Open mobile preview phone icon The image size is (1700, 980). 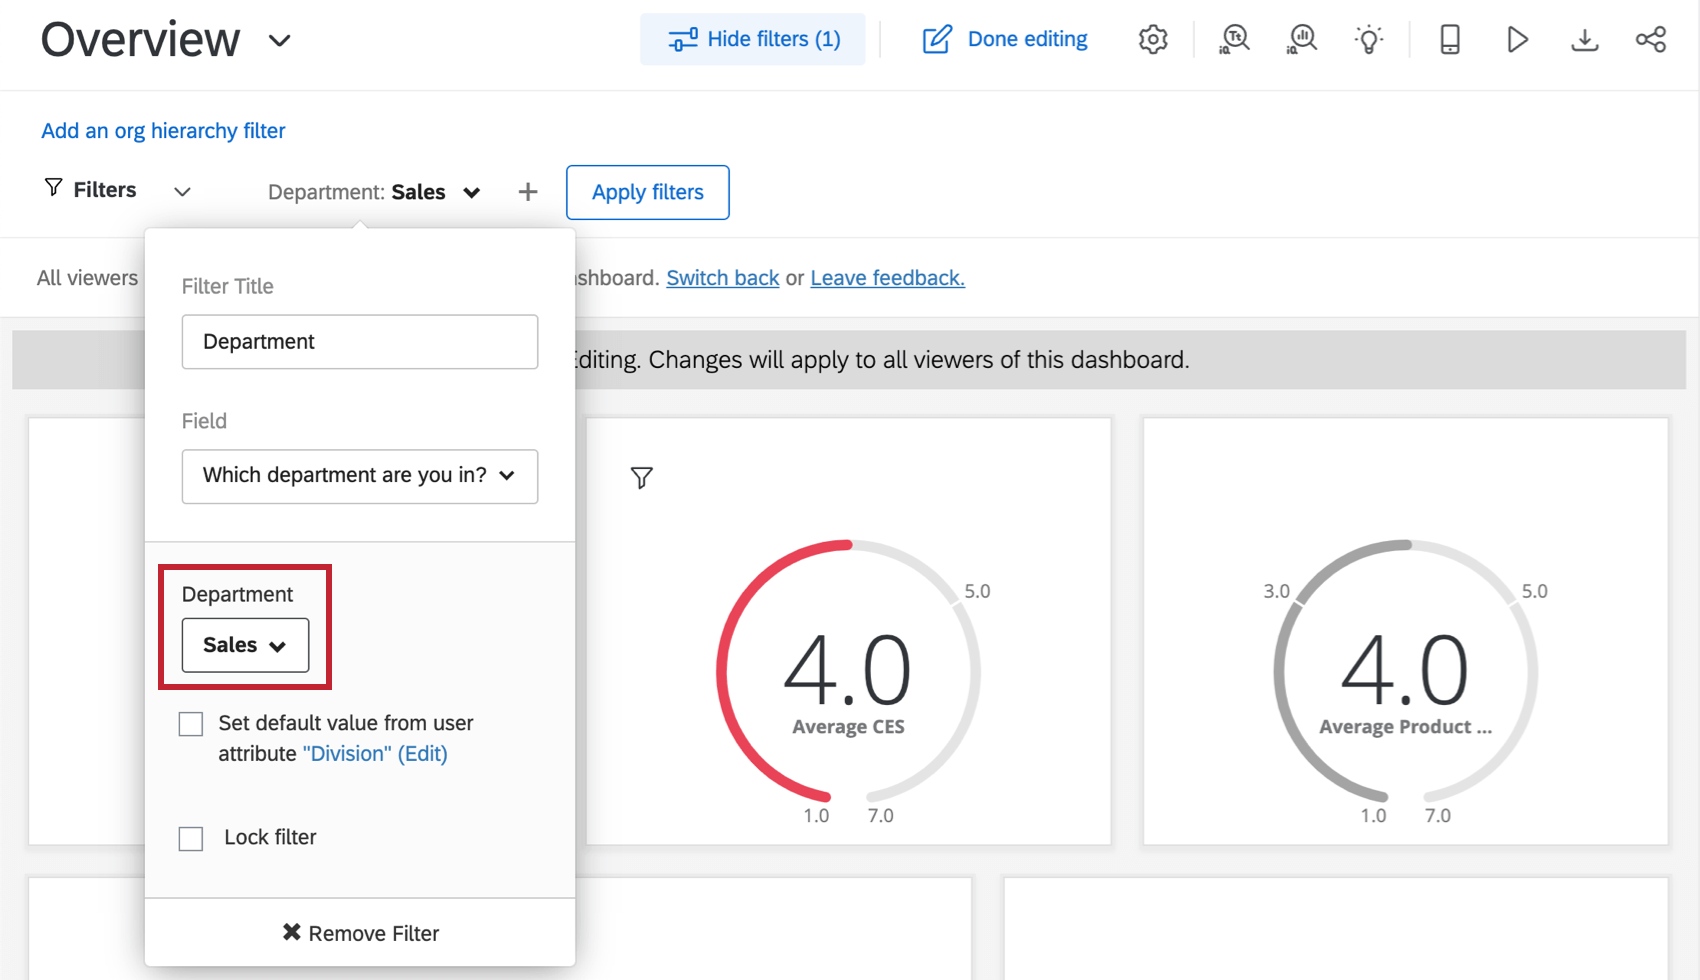click(1449, 39)
